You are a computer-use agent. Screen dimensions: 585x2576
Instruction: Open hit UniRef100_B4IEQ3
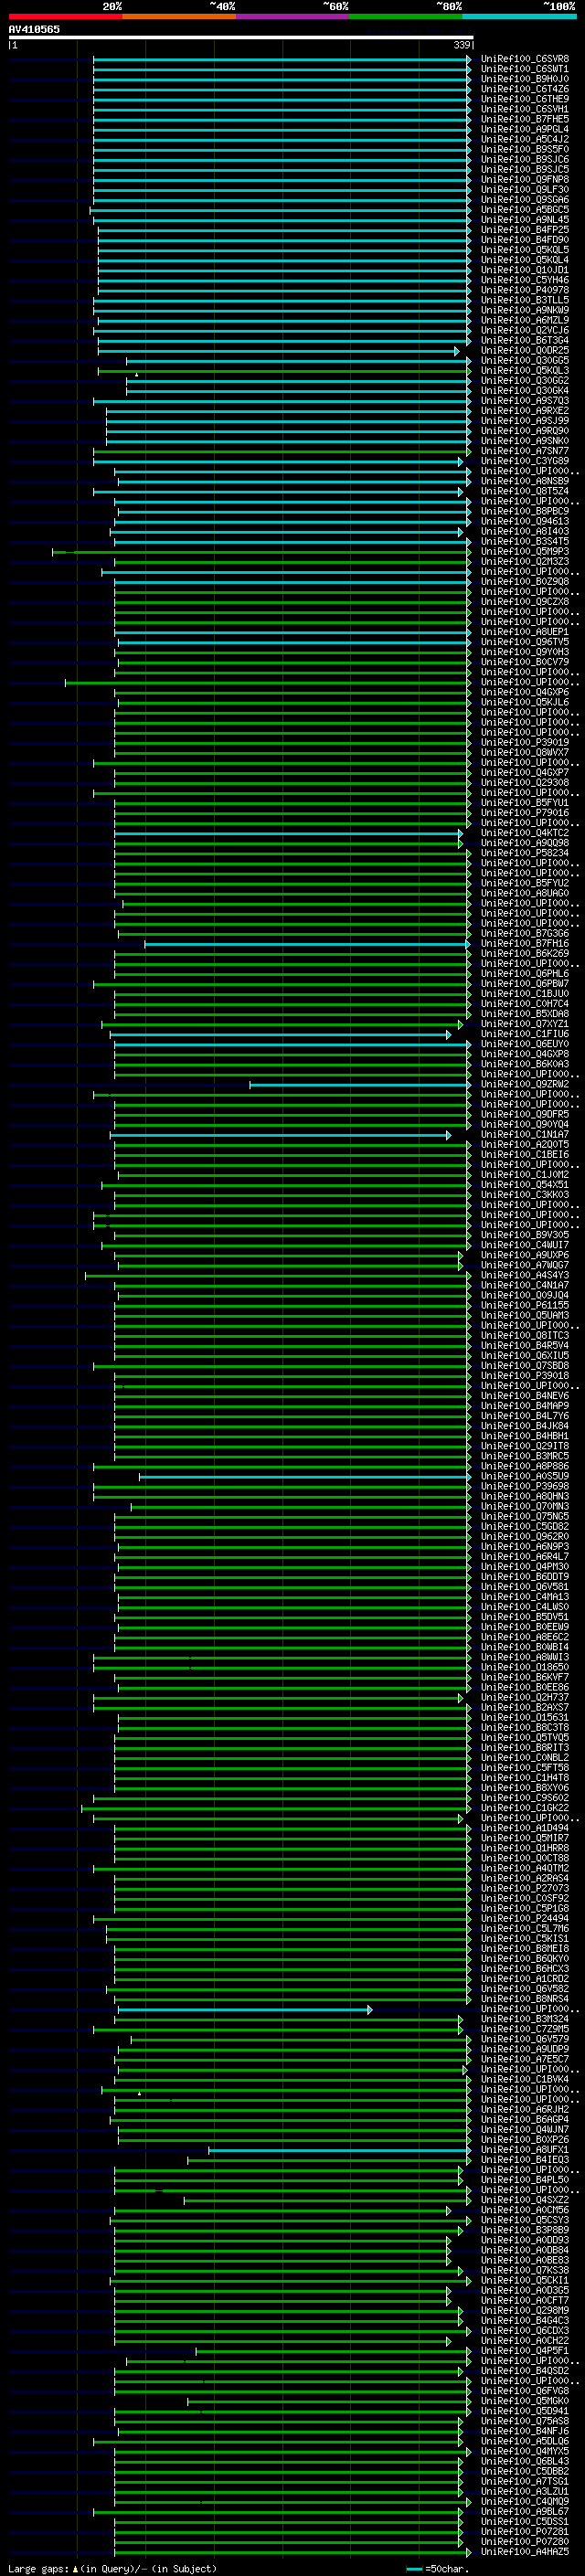[x=525, y=2160]
